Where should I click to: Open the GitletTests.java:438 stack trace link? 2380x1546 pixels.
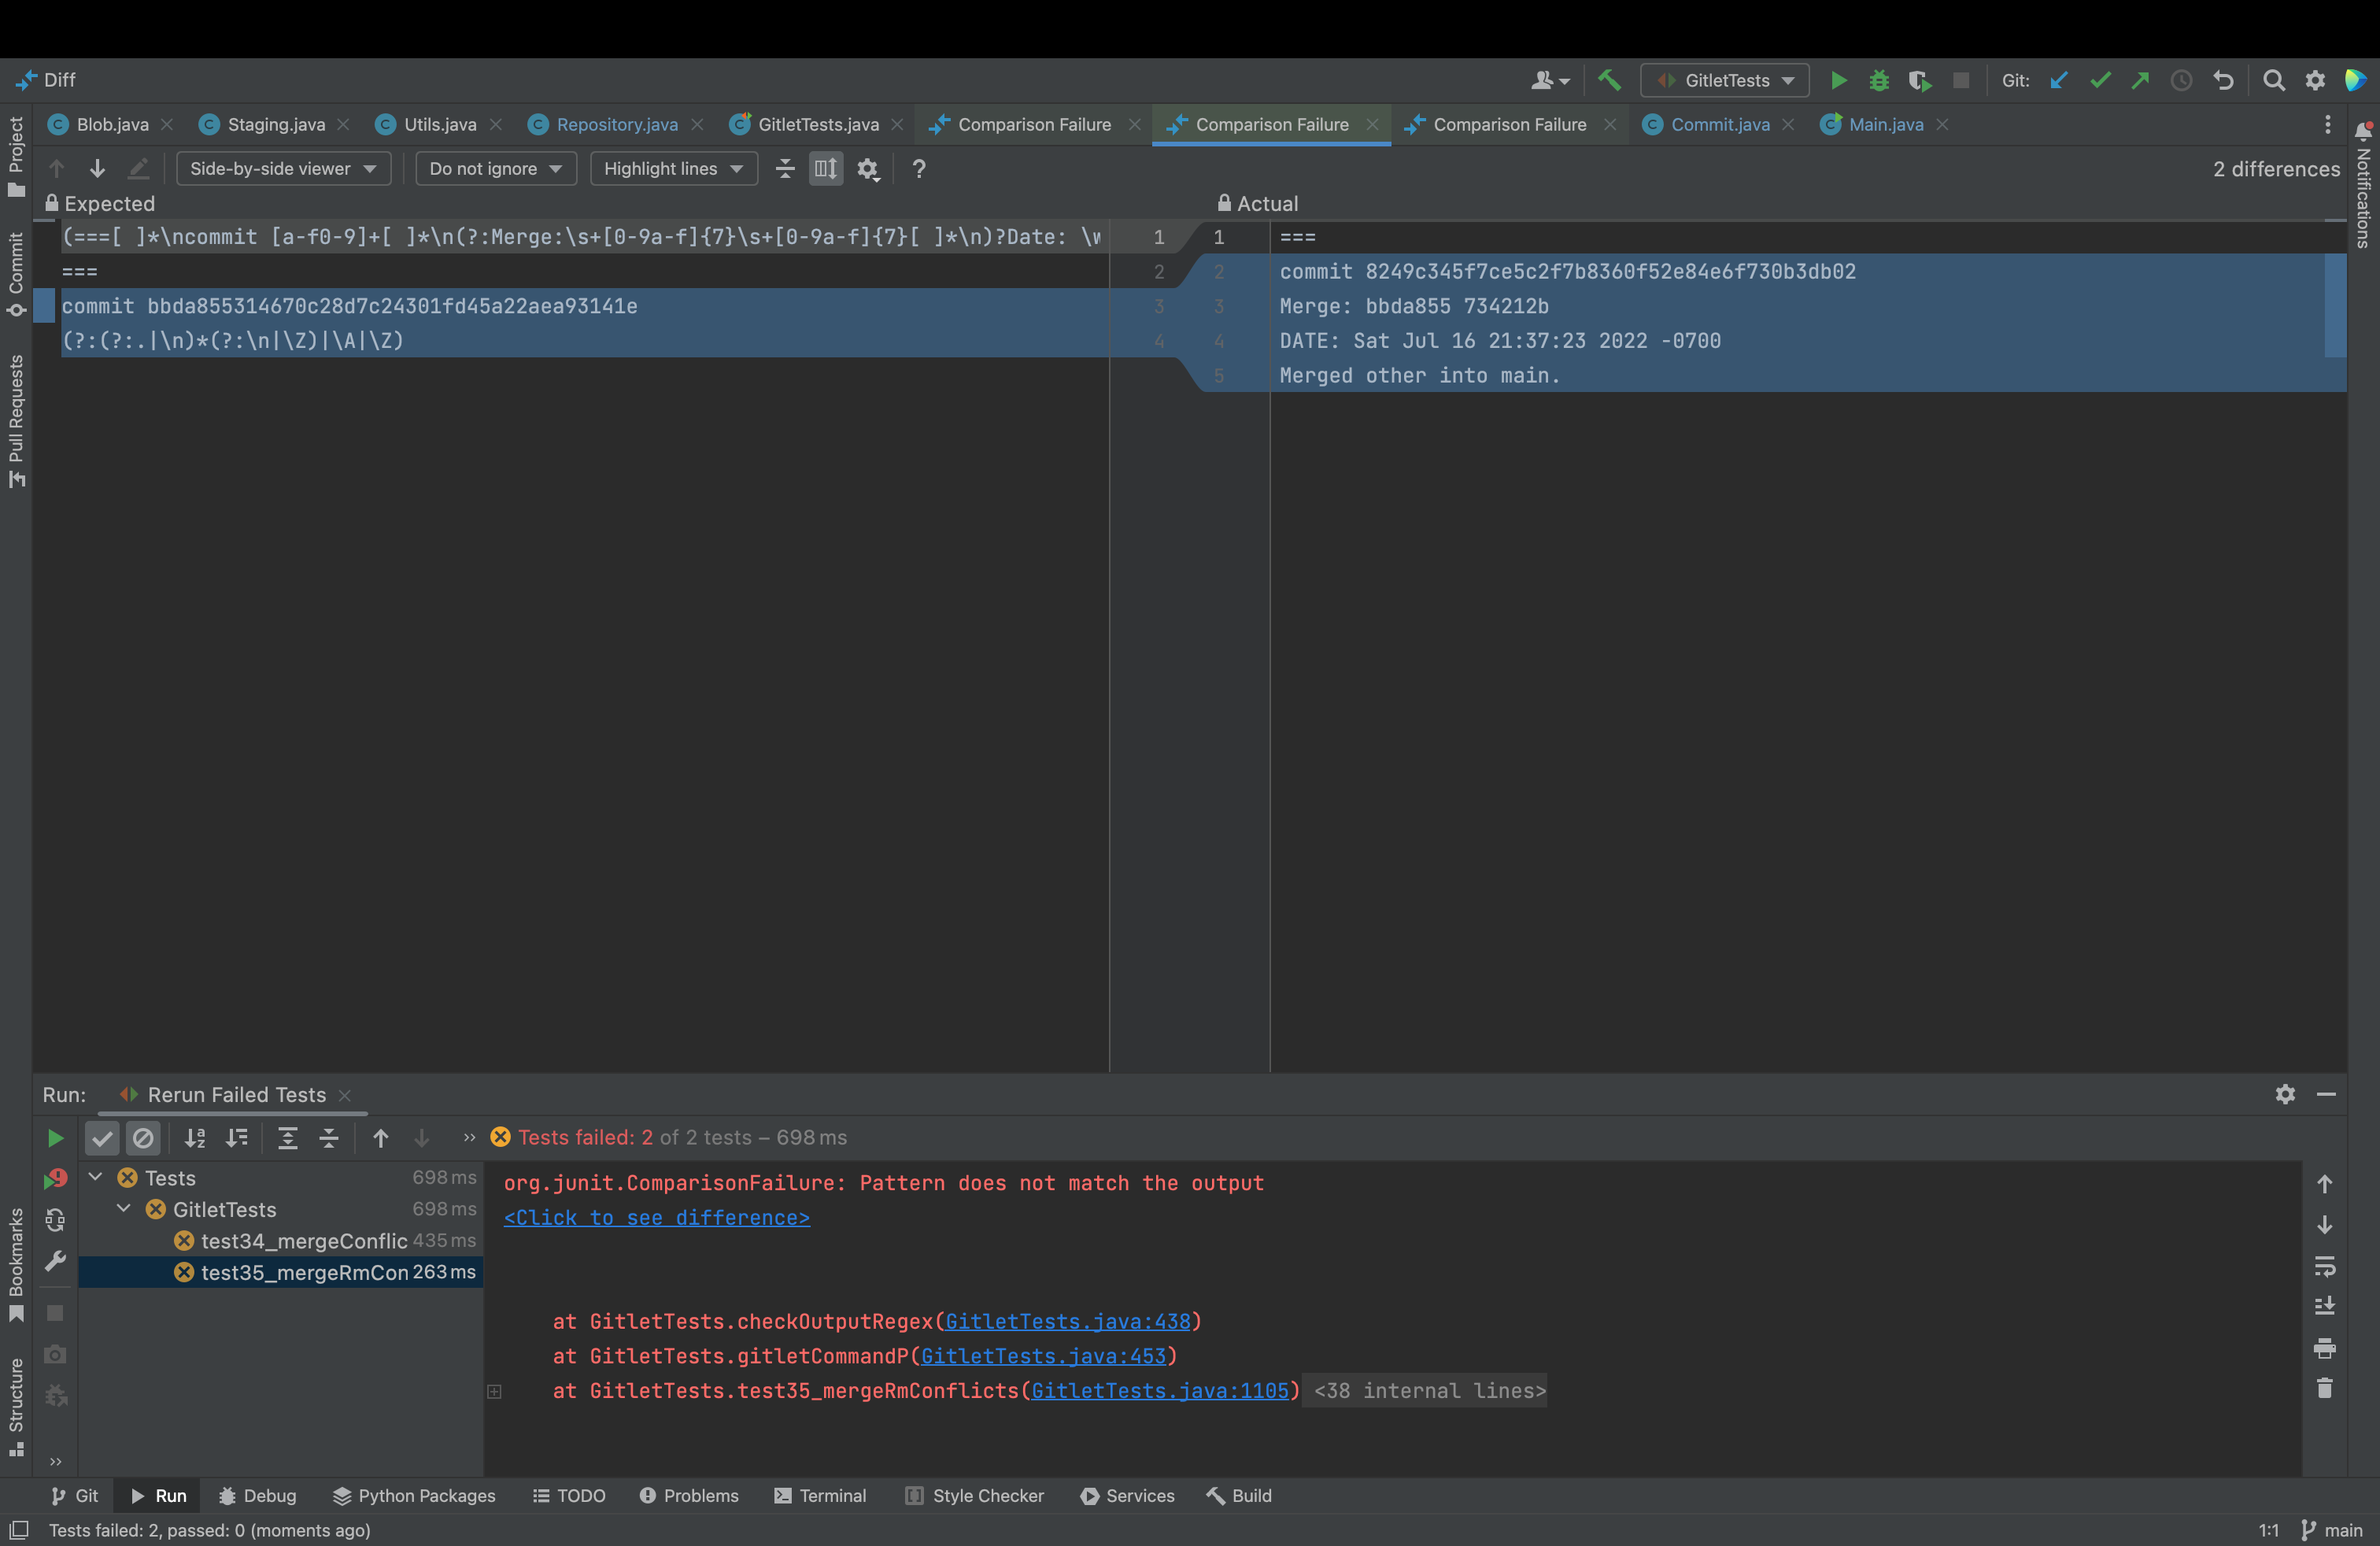1067,1322
